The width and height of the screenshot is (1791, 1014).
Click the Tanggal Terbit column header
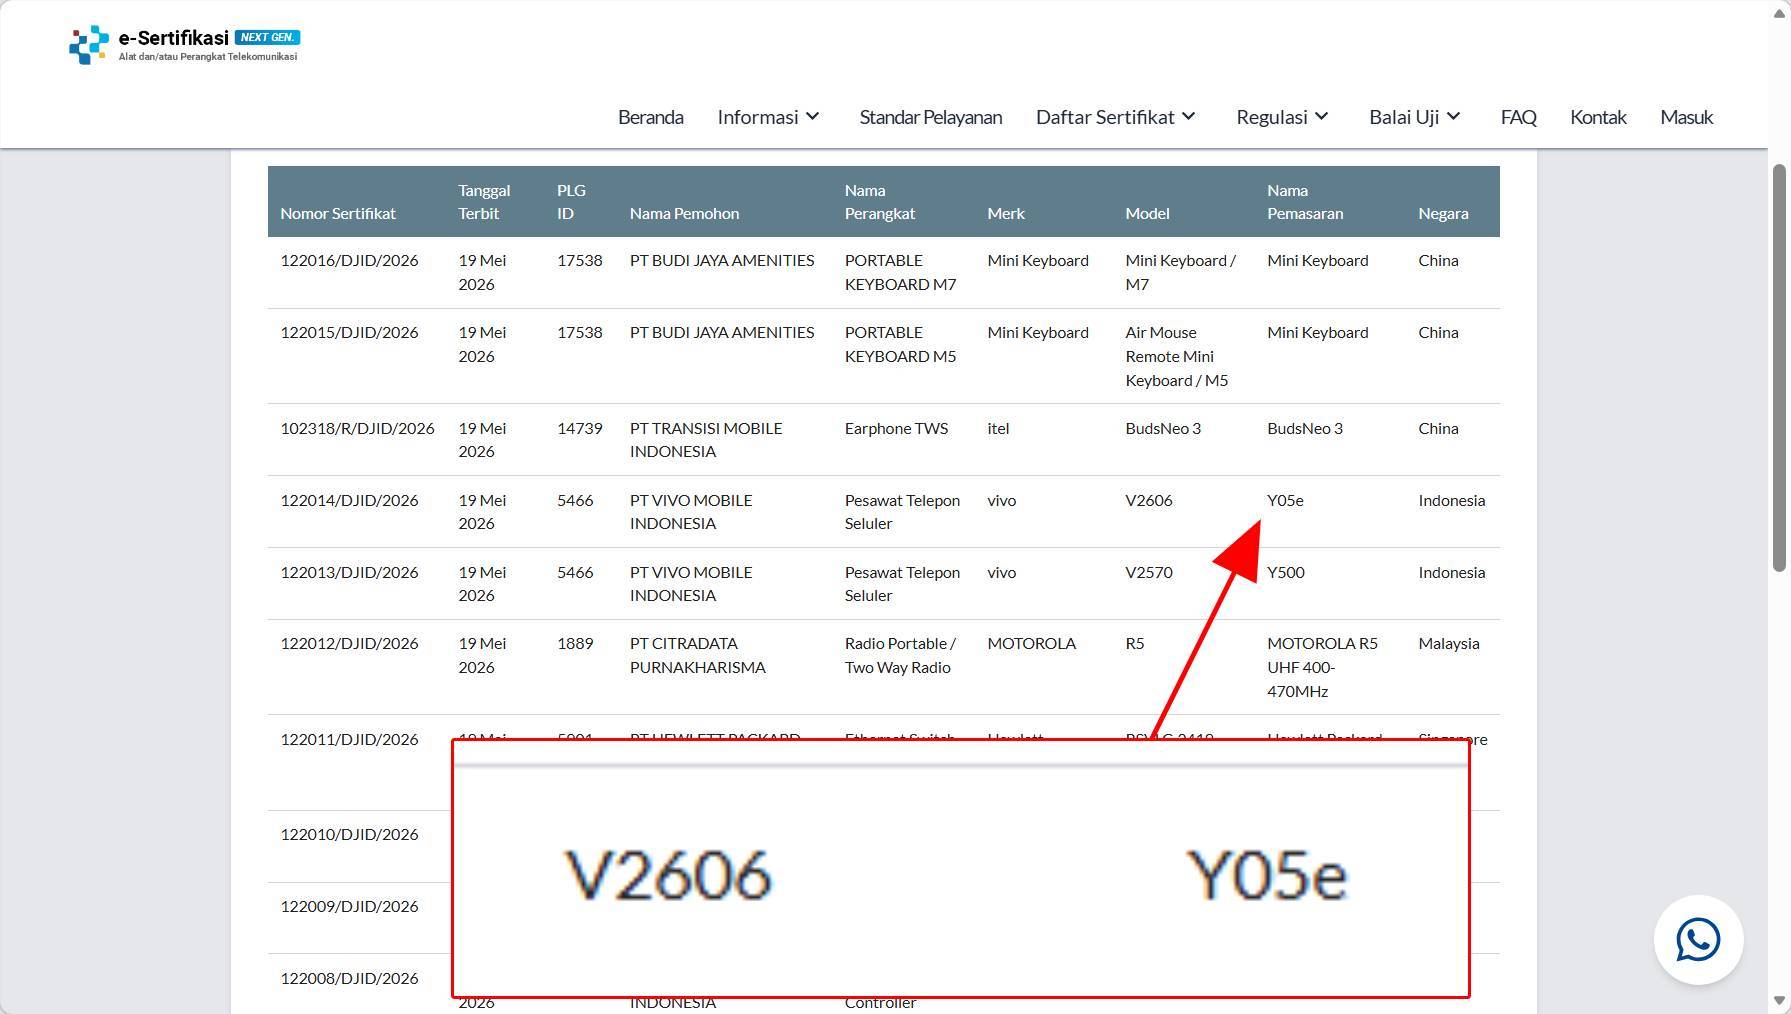484,202
